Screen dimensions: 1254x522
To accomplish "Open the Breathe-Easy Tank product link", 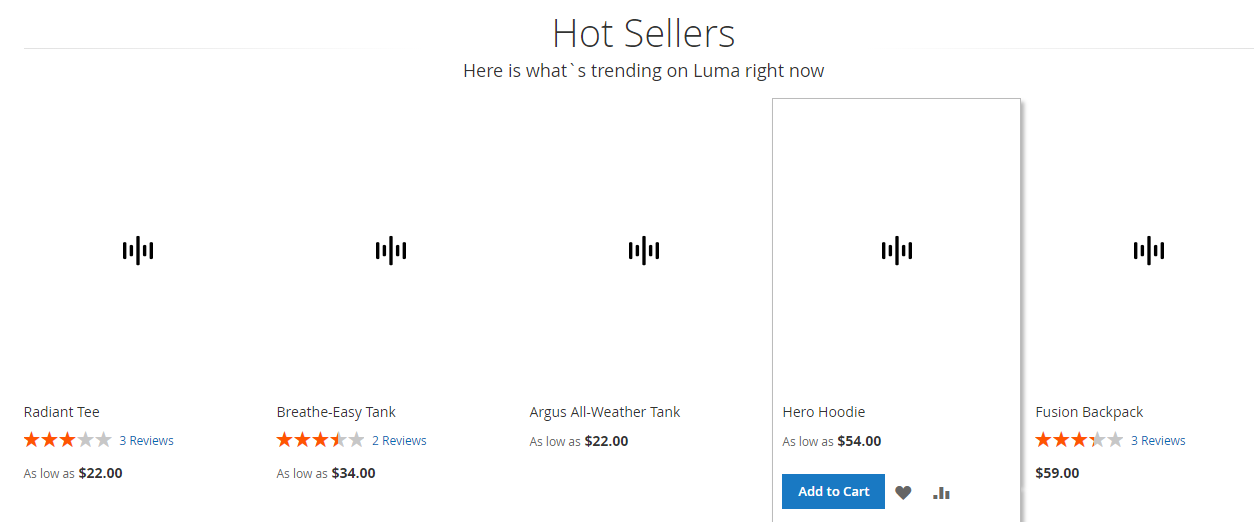I will click(336, 412).
